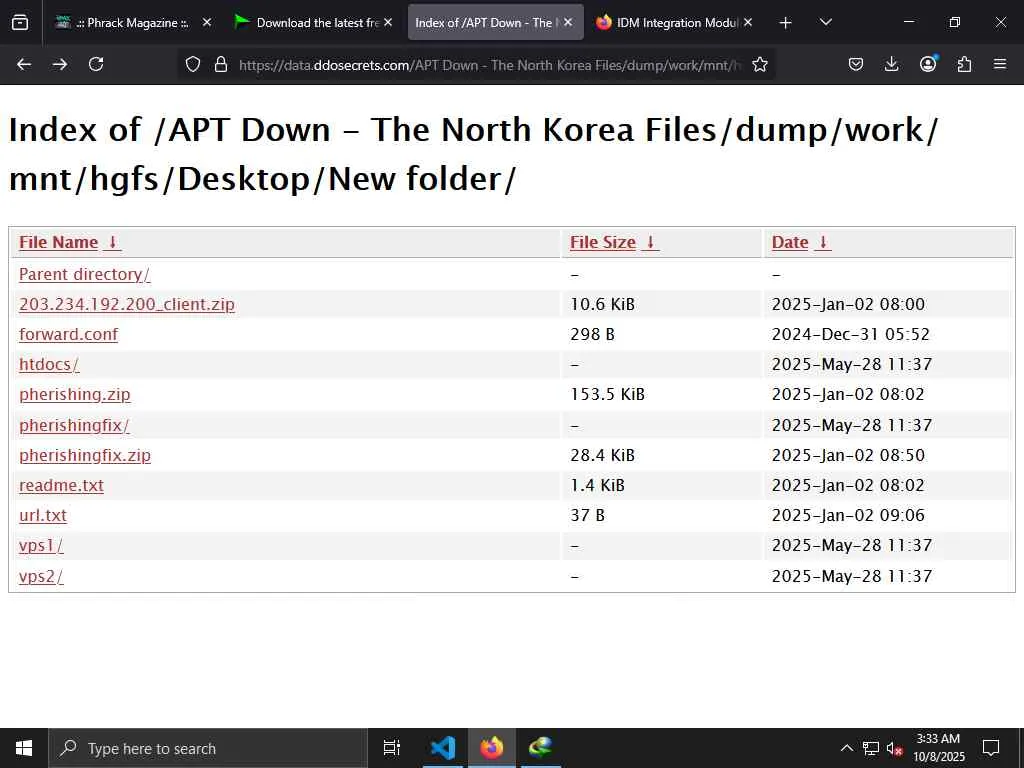Close the IDM Integration Module tab

(748, 23)
